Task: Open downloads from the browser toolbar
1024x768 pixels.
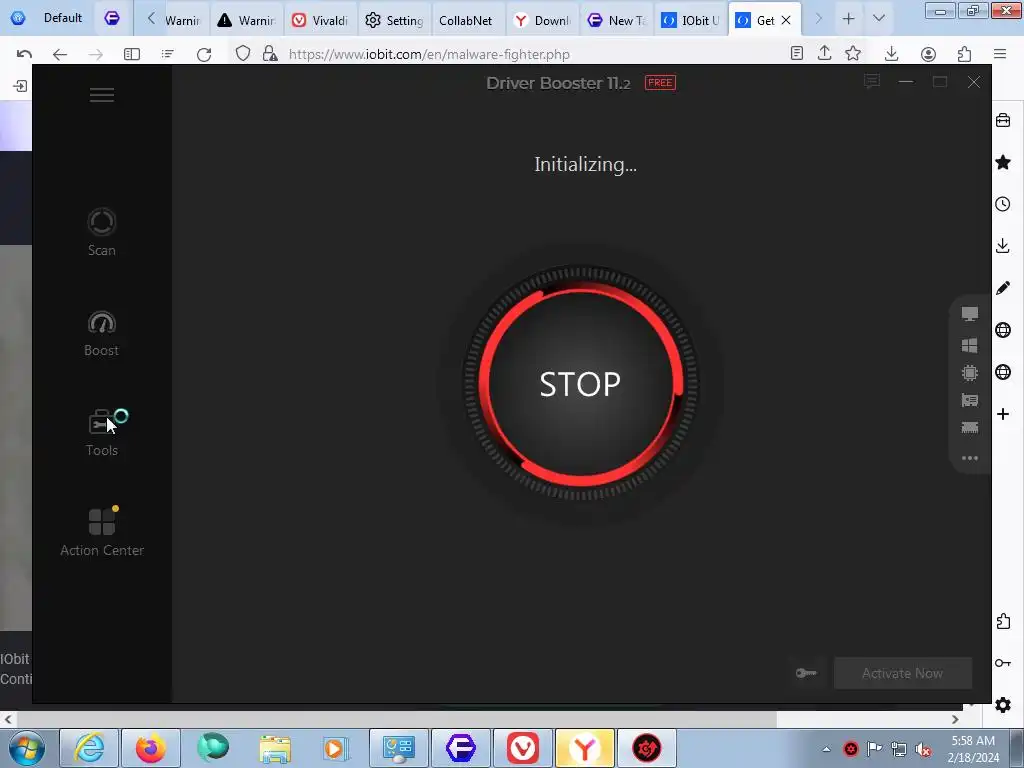Action: coord(891,54)
